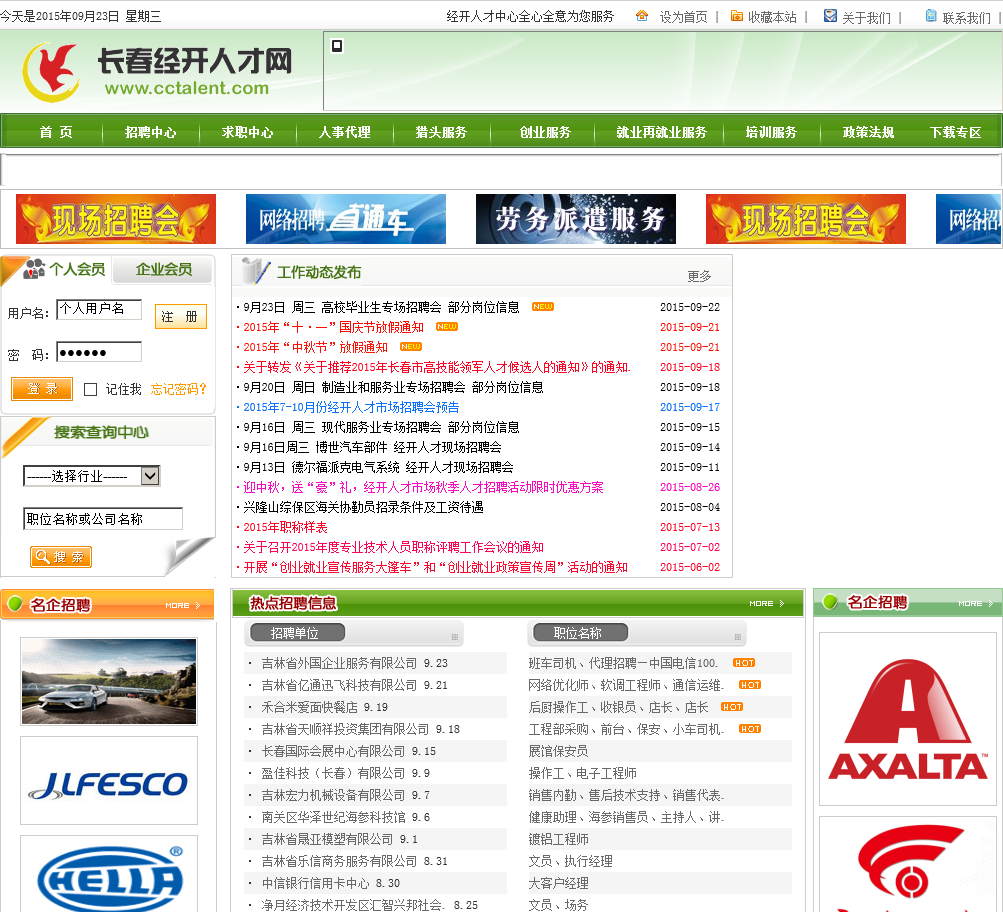This screenshot has height=912, width=1003.
Task: Open the JLFESCO company logo
Action: point(109,780)
